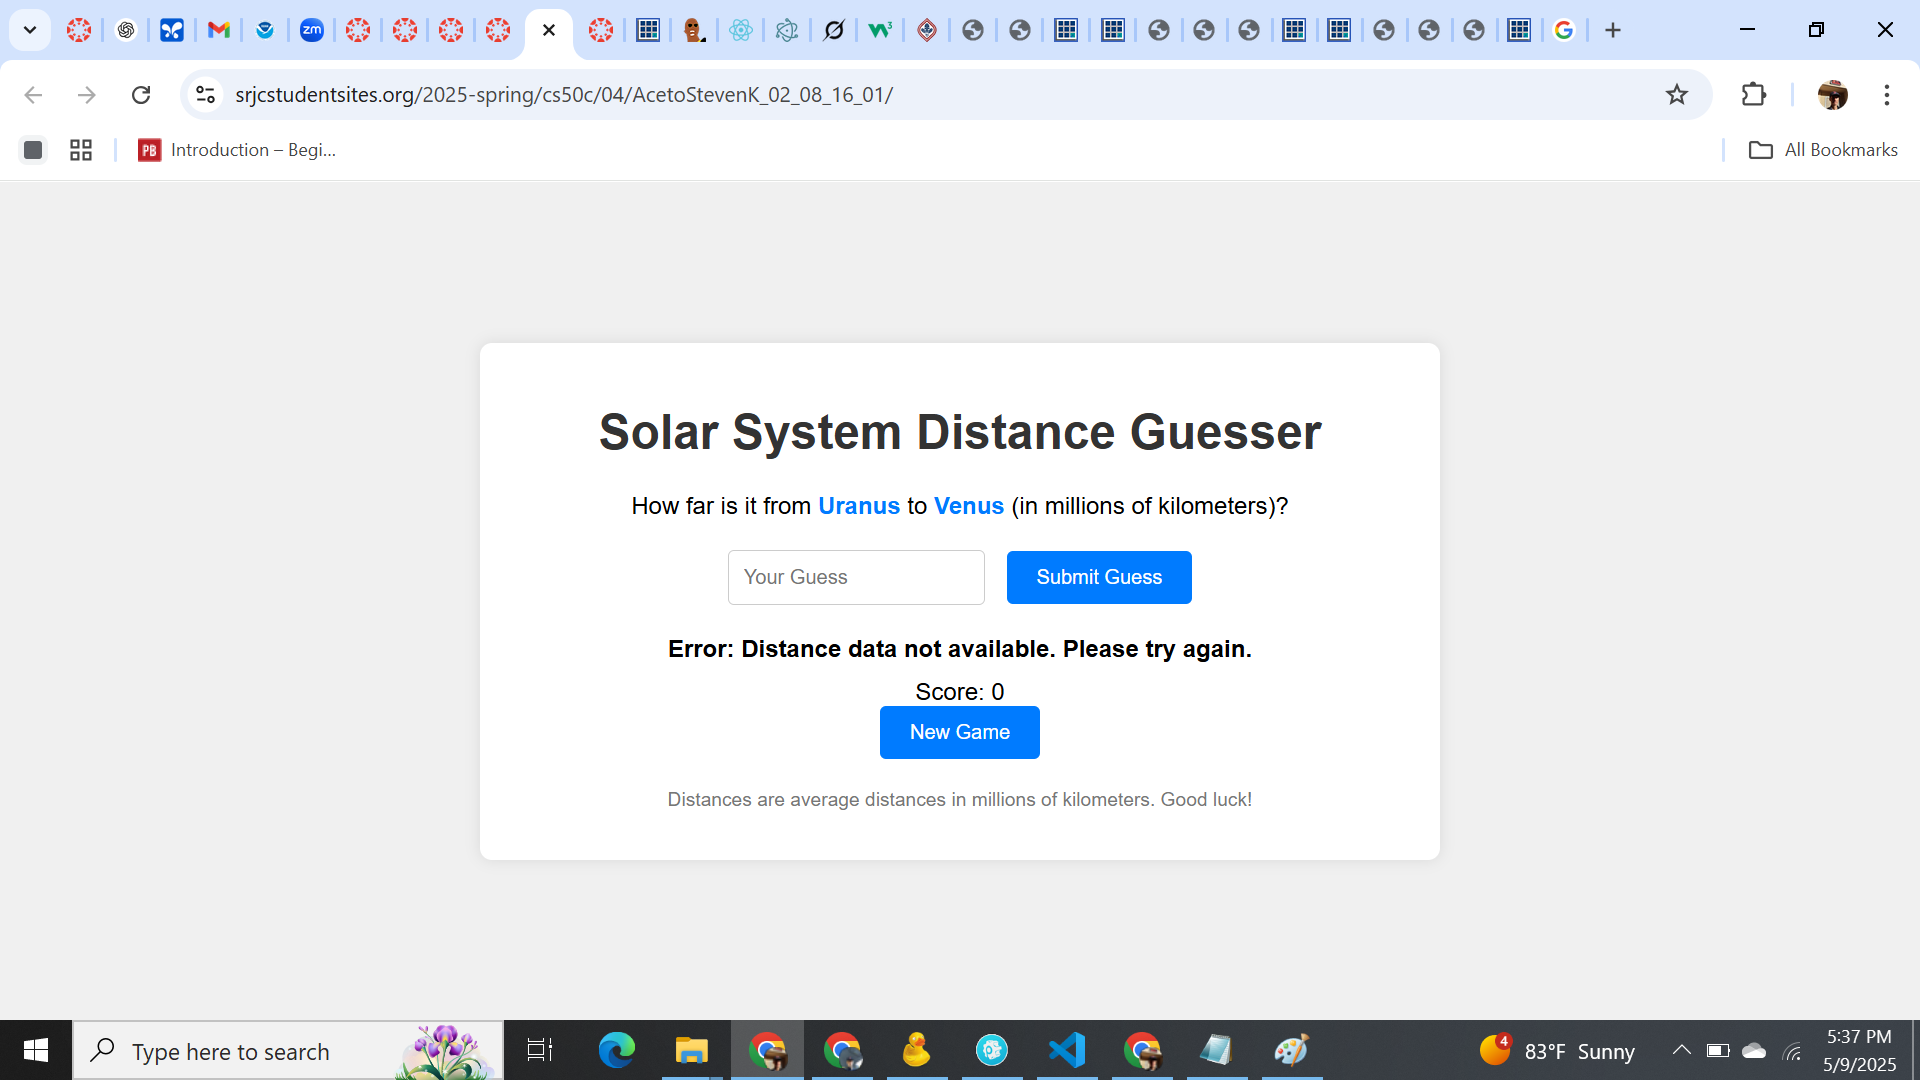The width and height of the screenshot is (1920, 1080).
Task: Start a New Game
Action: point(959,732)
